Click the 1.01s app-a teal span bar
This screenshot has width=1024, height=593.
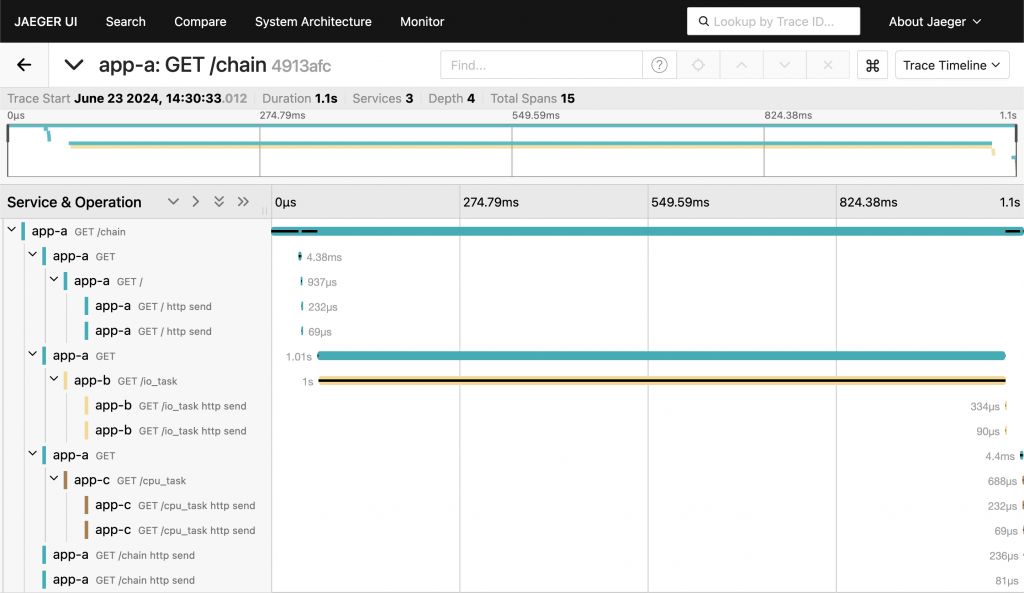pyautogui.click(x=661, y=356)
